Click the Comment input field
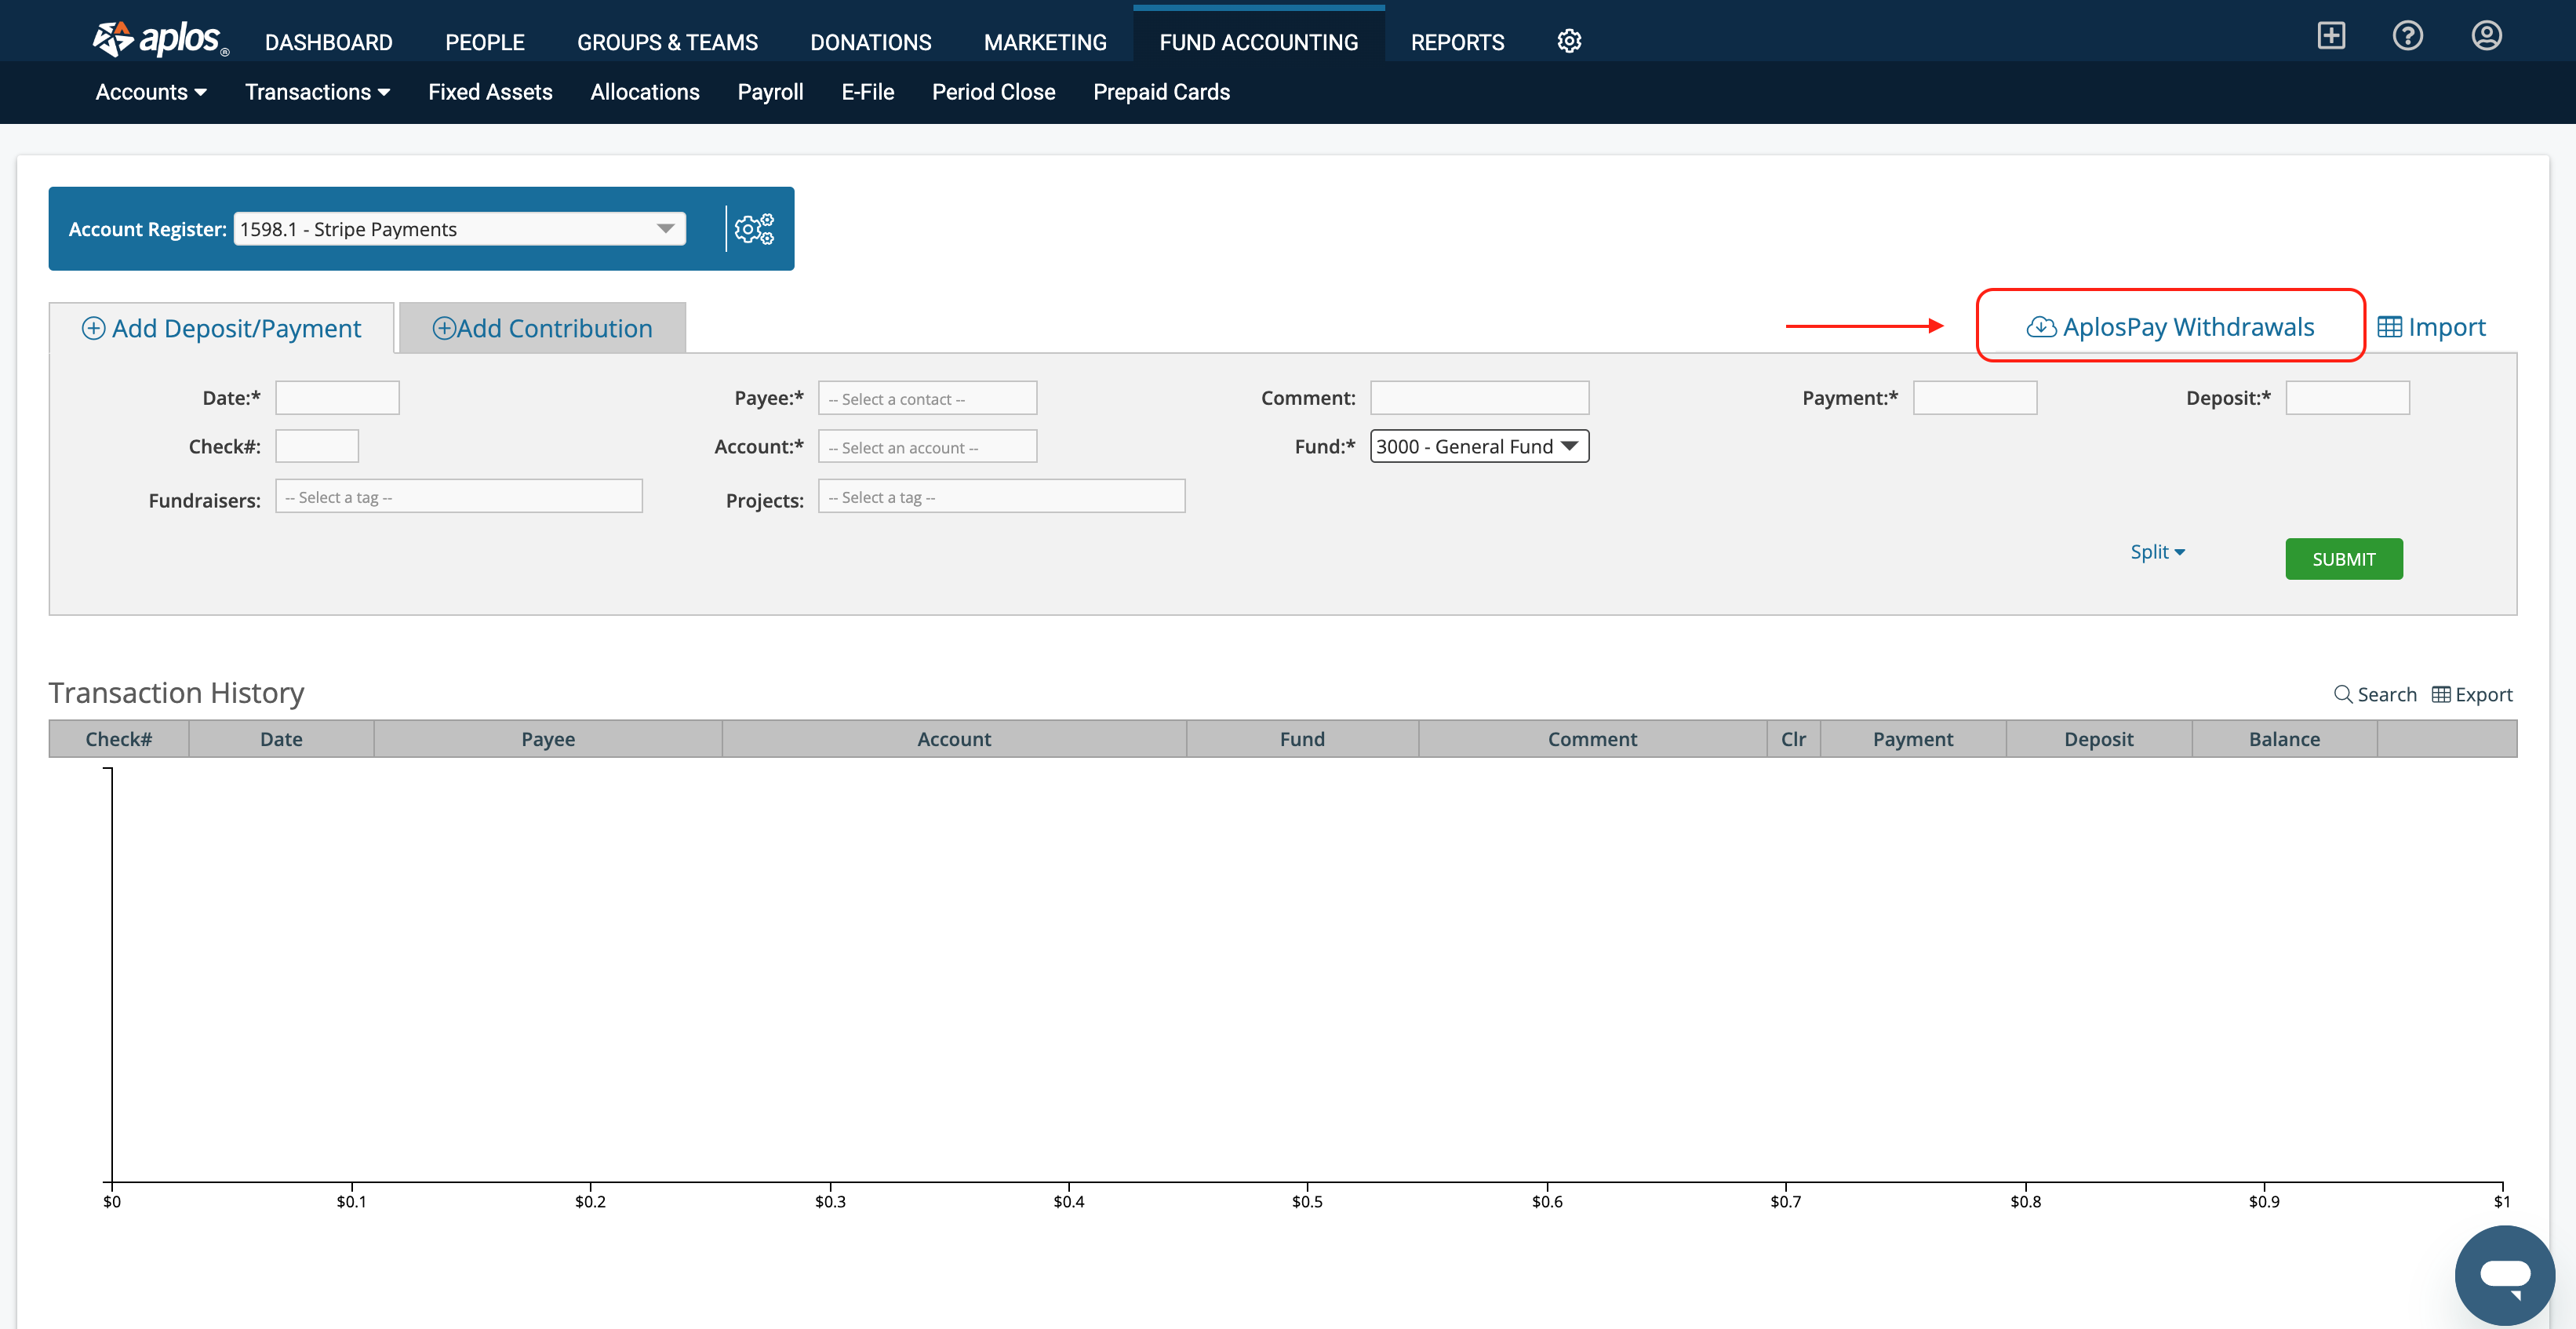Image resolution: width=2576 pixels, height=1329 pixels. click(x=1479, y=398)
